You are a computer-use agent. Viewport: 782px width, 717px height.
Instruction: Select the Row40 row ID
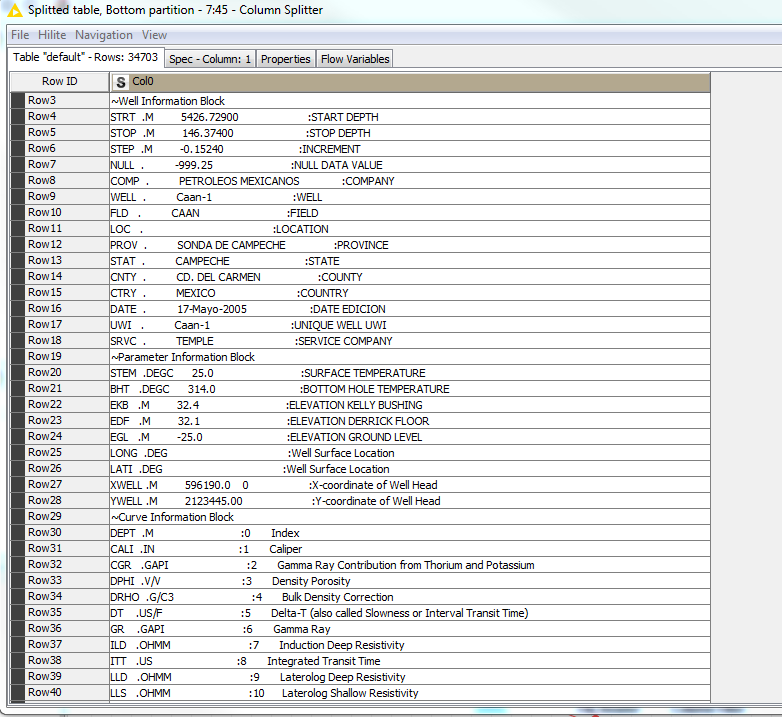click(67, 693)
